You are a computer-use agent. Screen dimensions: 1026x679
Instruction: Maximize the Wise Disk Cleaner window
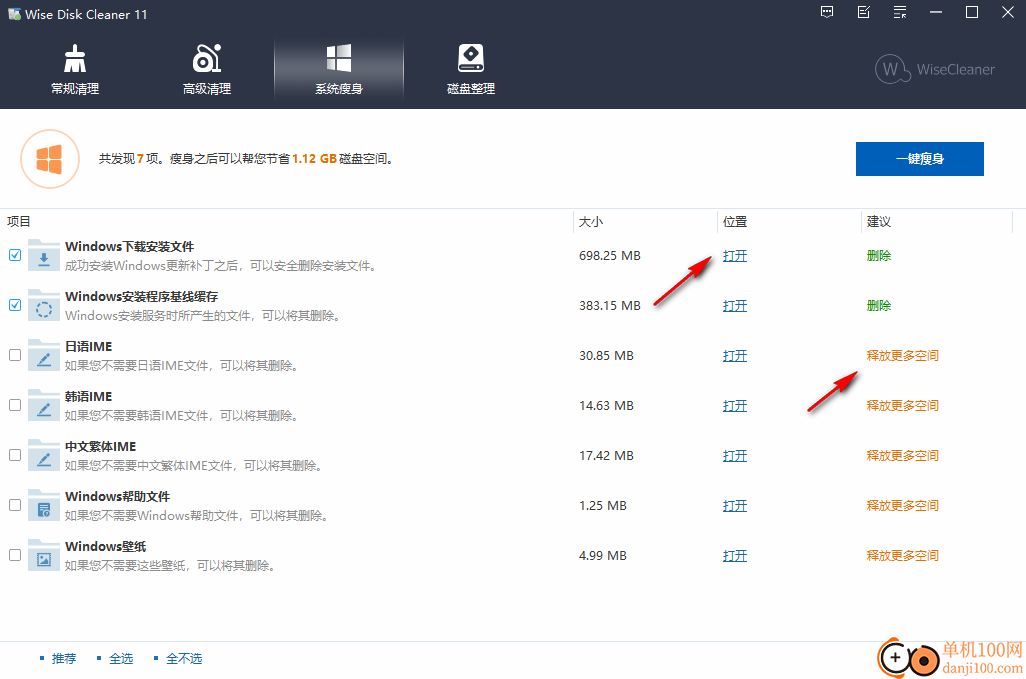click(x=972, y=12)
